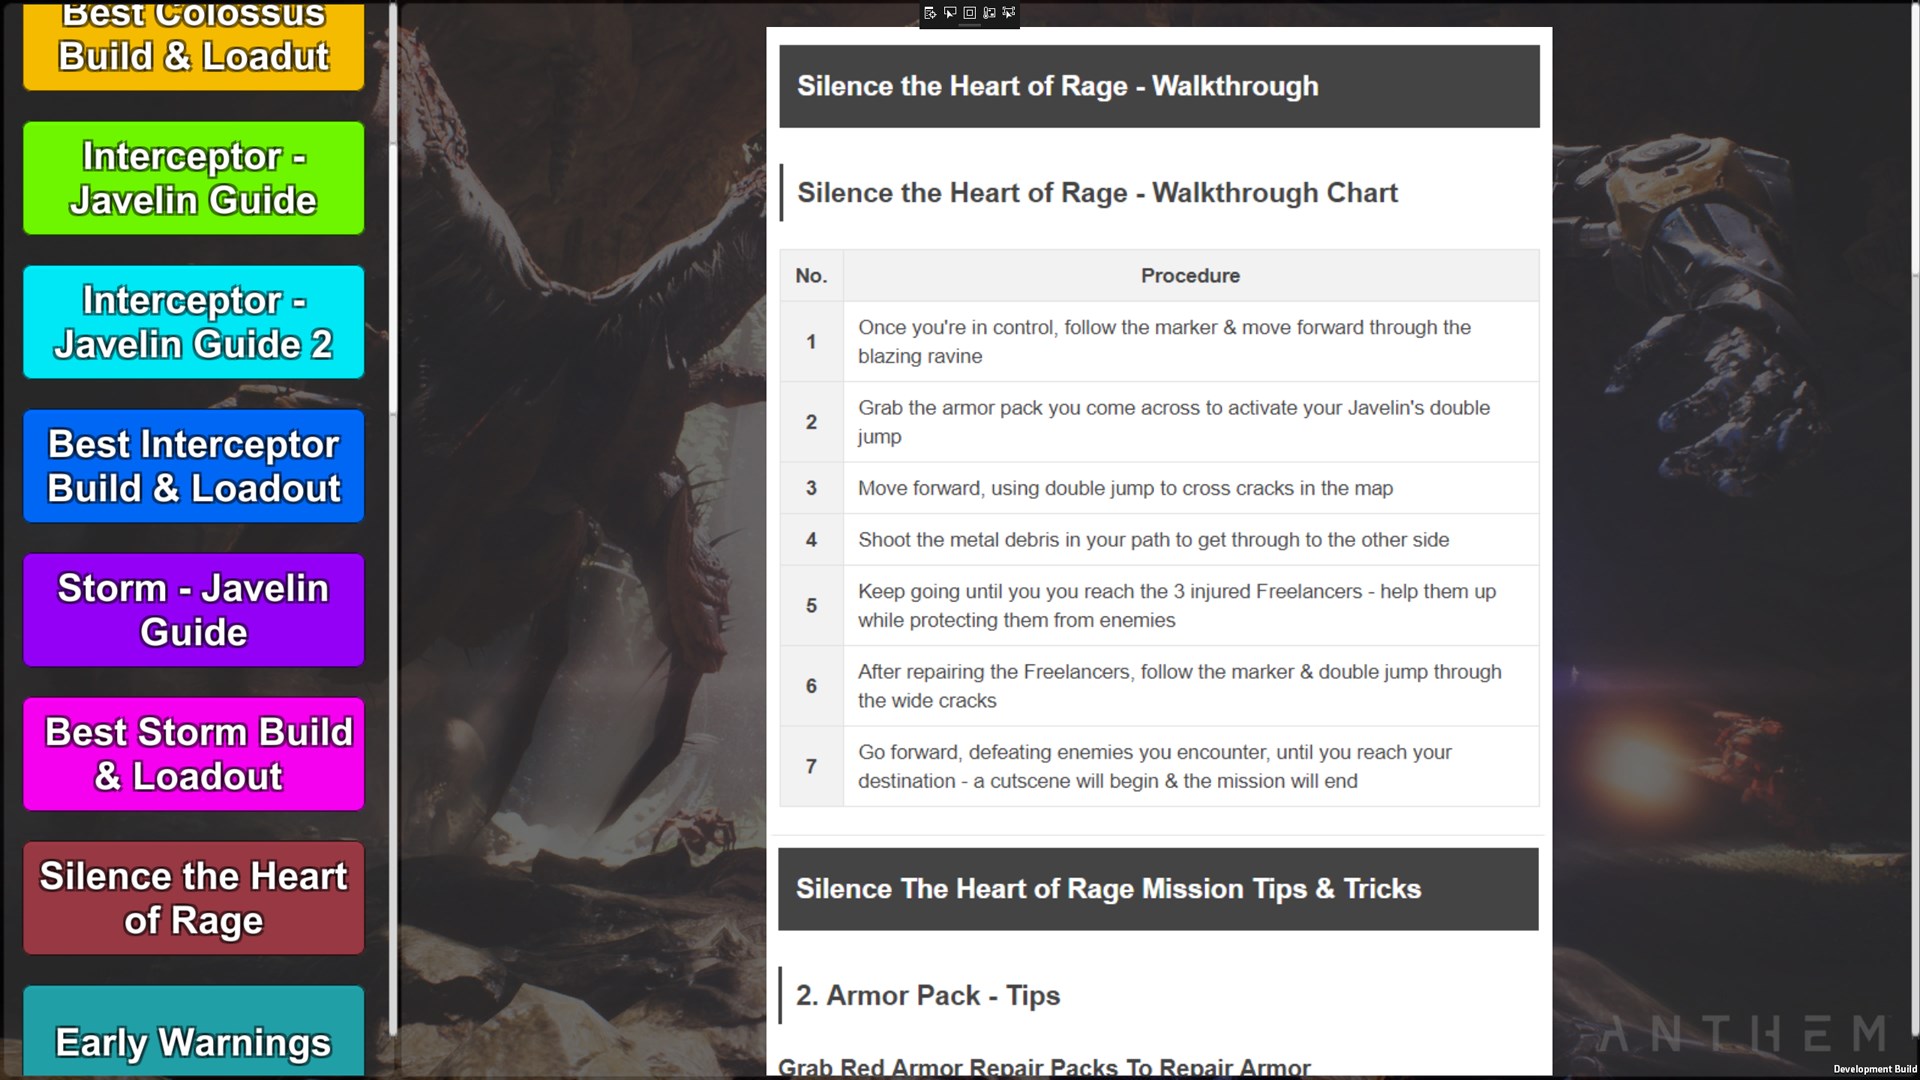Open Best Storm Build & Loadout

tap(193, 754)
